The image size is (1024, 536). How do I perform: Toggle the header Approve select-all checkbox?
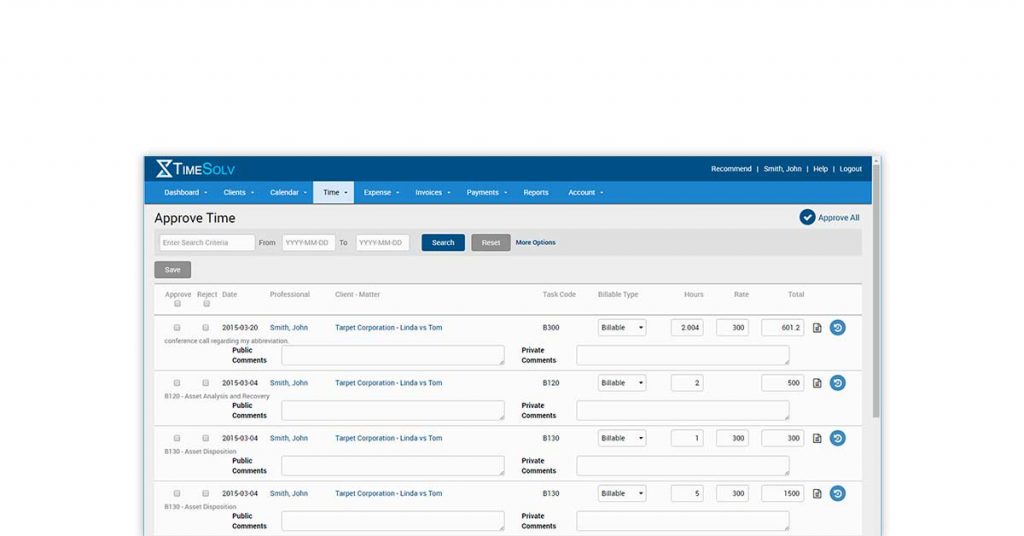pos(177,304)
